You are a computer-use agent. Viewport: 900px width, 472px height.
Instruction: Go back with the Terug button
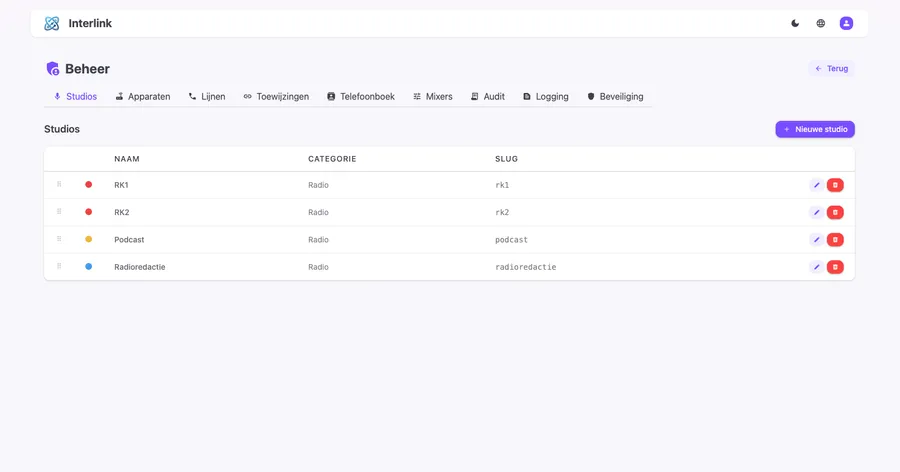click(832, 68)
